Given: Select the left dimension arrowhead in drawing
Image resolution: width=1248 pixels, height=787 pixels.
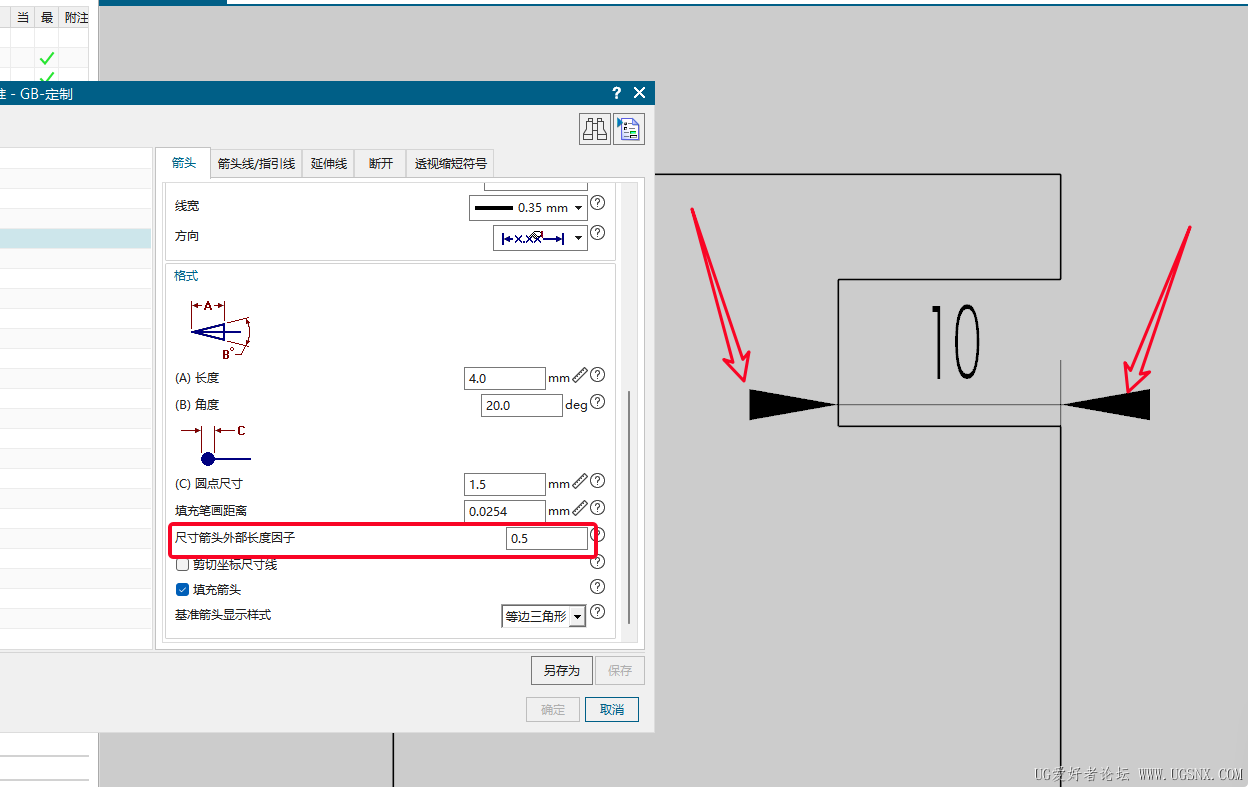Looking at the screenshot, I should coord(791,404).
